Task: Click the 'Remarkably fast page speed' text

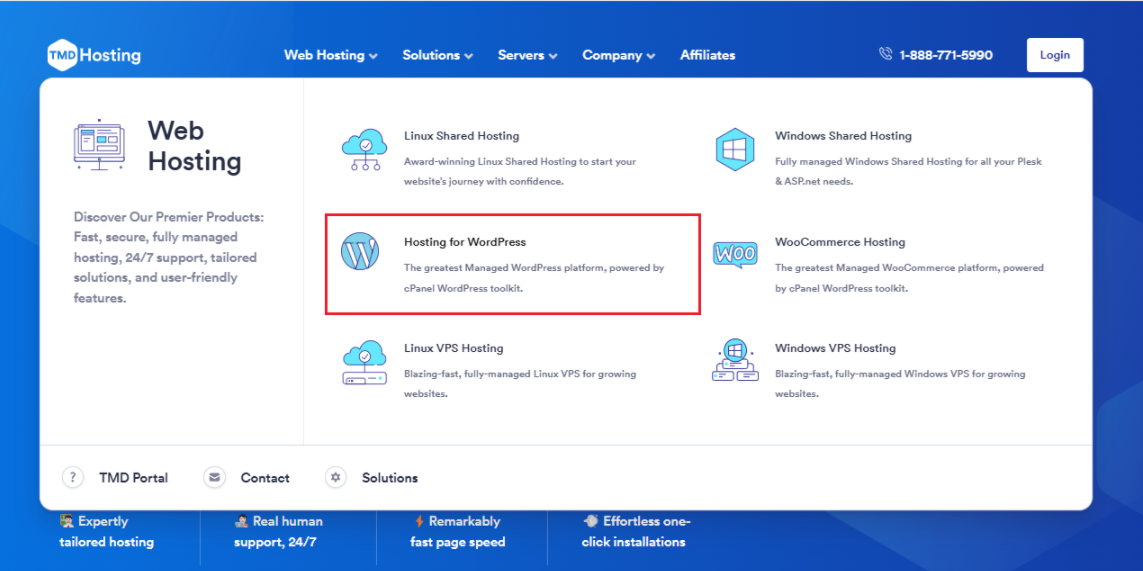Action: pos(458,532)
